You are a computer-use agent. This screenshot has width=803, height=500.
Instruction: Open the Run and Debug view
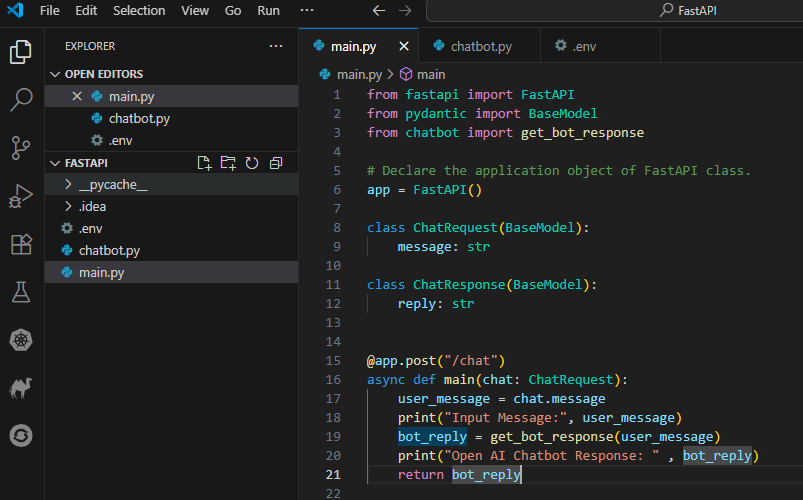(21, 196)
